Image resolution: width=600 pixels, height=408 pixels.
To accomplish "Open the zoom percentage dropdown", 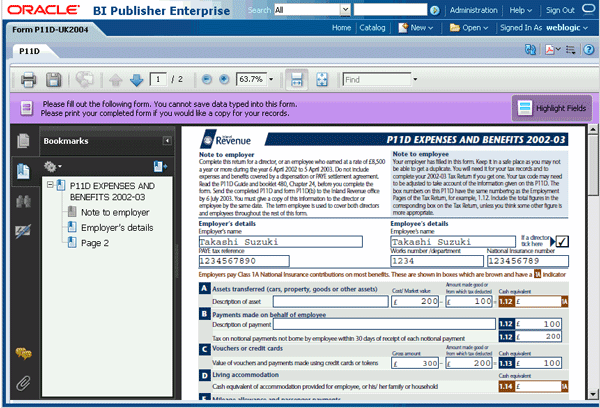I will (271, 79).
